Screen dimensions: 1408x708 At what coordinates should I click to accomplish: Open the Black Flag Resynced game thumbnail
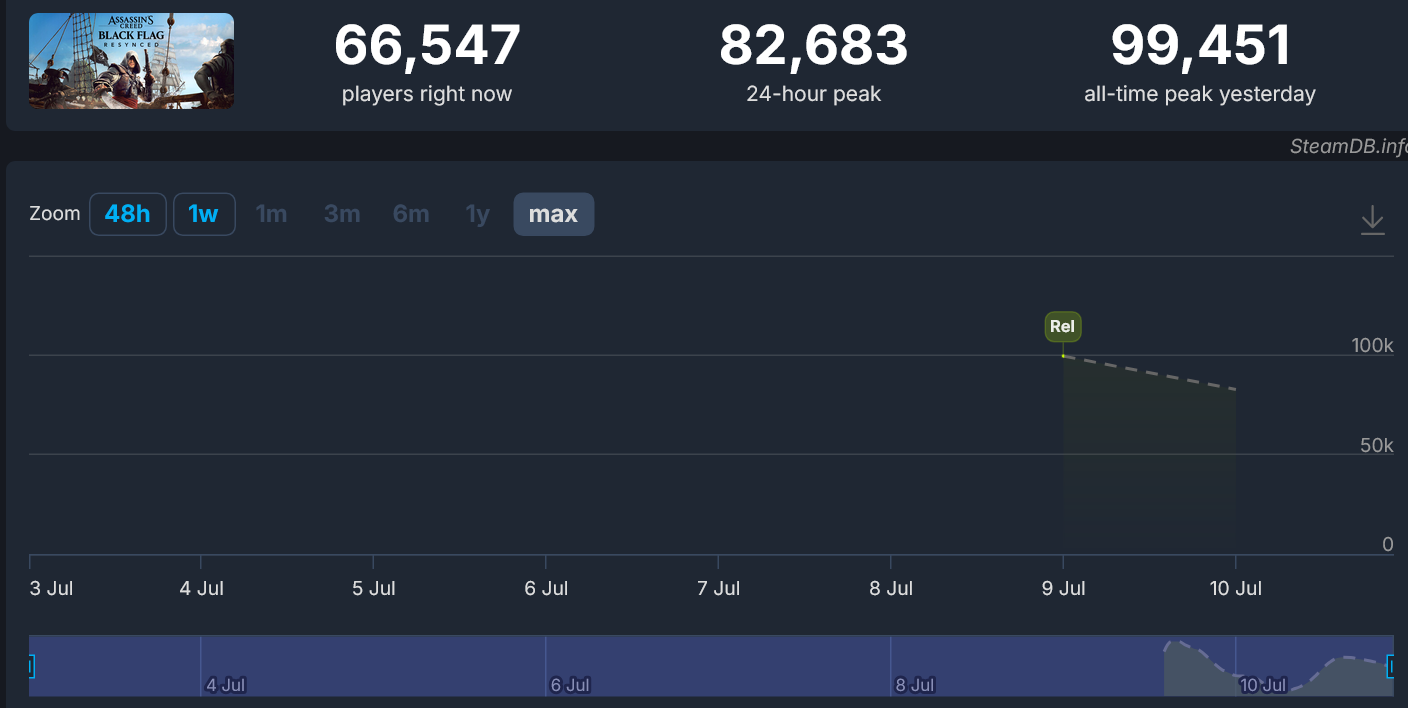tap(131, 61)
